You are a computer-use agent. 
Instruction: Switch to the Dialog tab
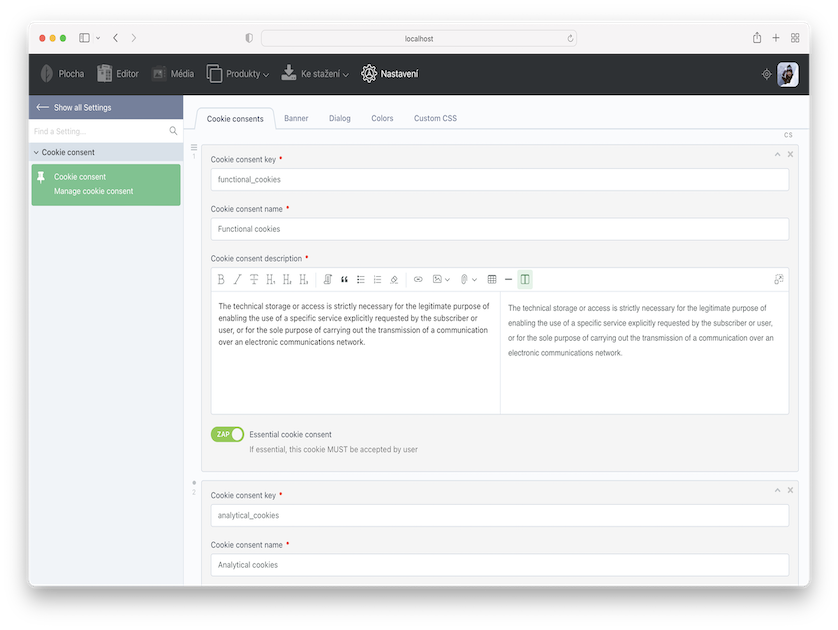coord(340,118)
